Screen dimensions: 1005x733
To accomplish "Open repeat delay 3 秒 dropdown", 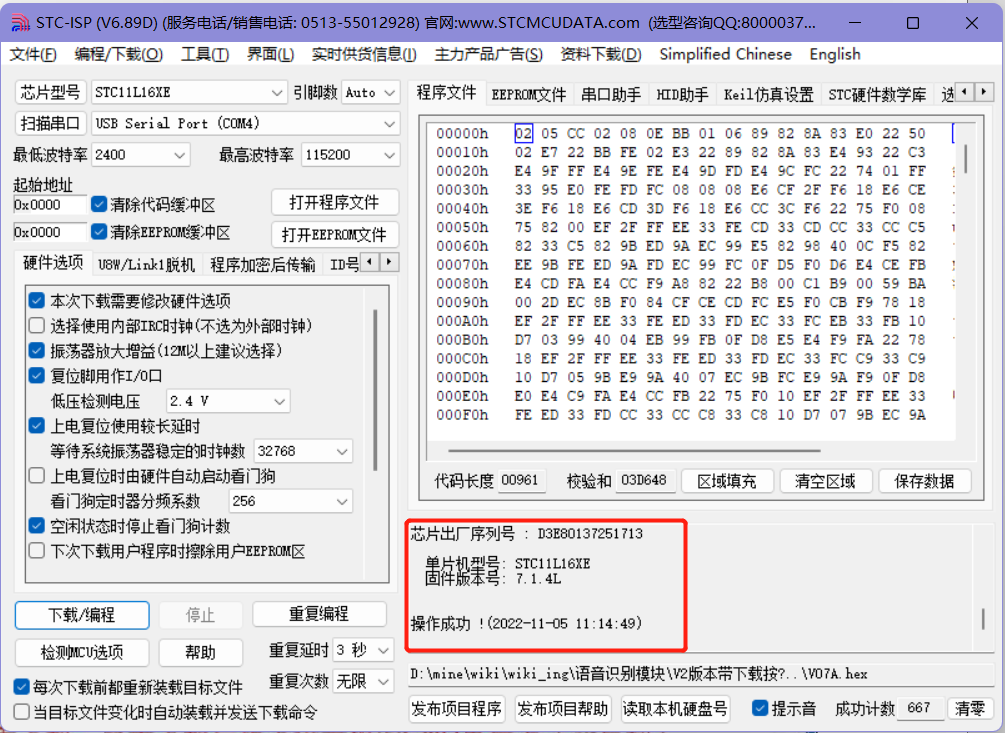I will click(x=363, y=650).
